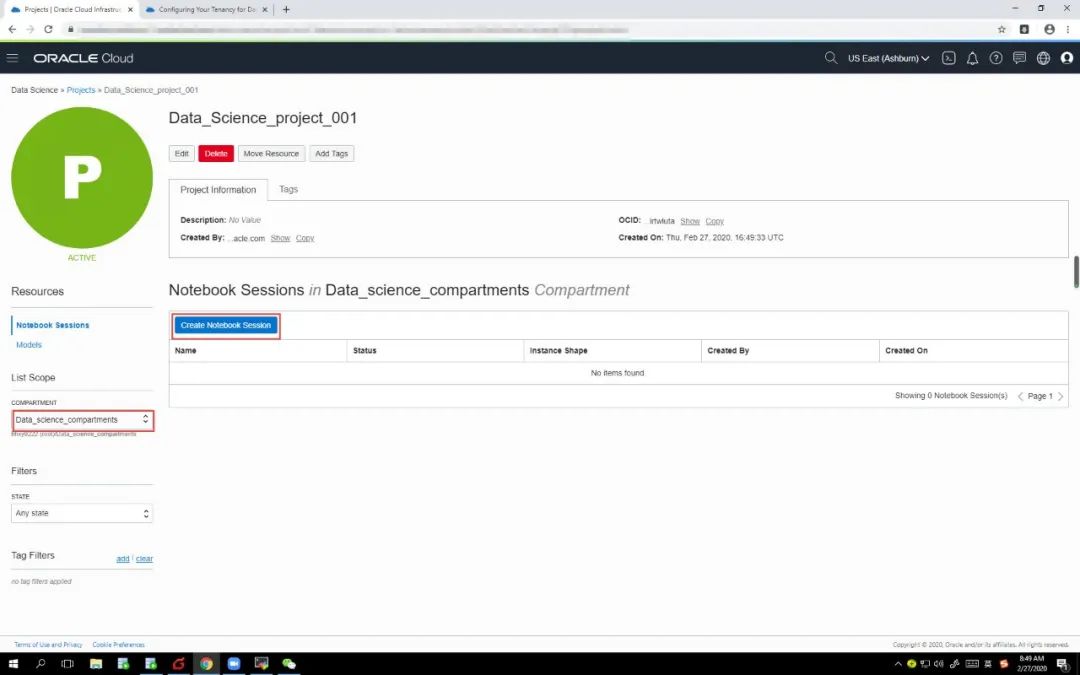This screenshot has width=1080, height=675.
Task: Click the browser extension icon beside the star
Action: click(1024, 30)
